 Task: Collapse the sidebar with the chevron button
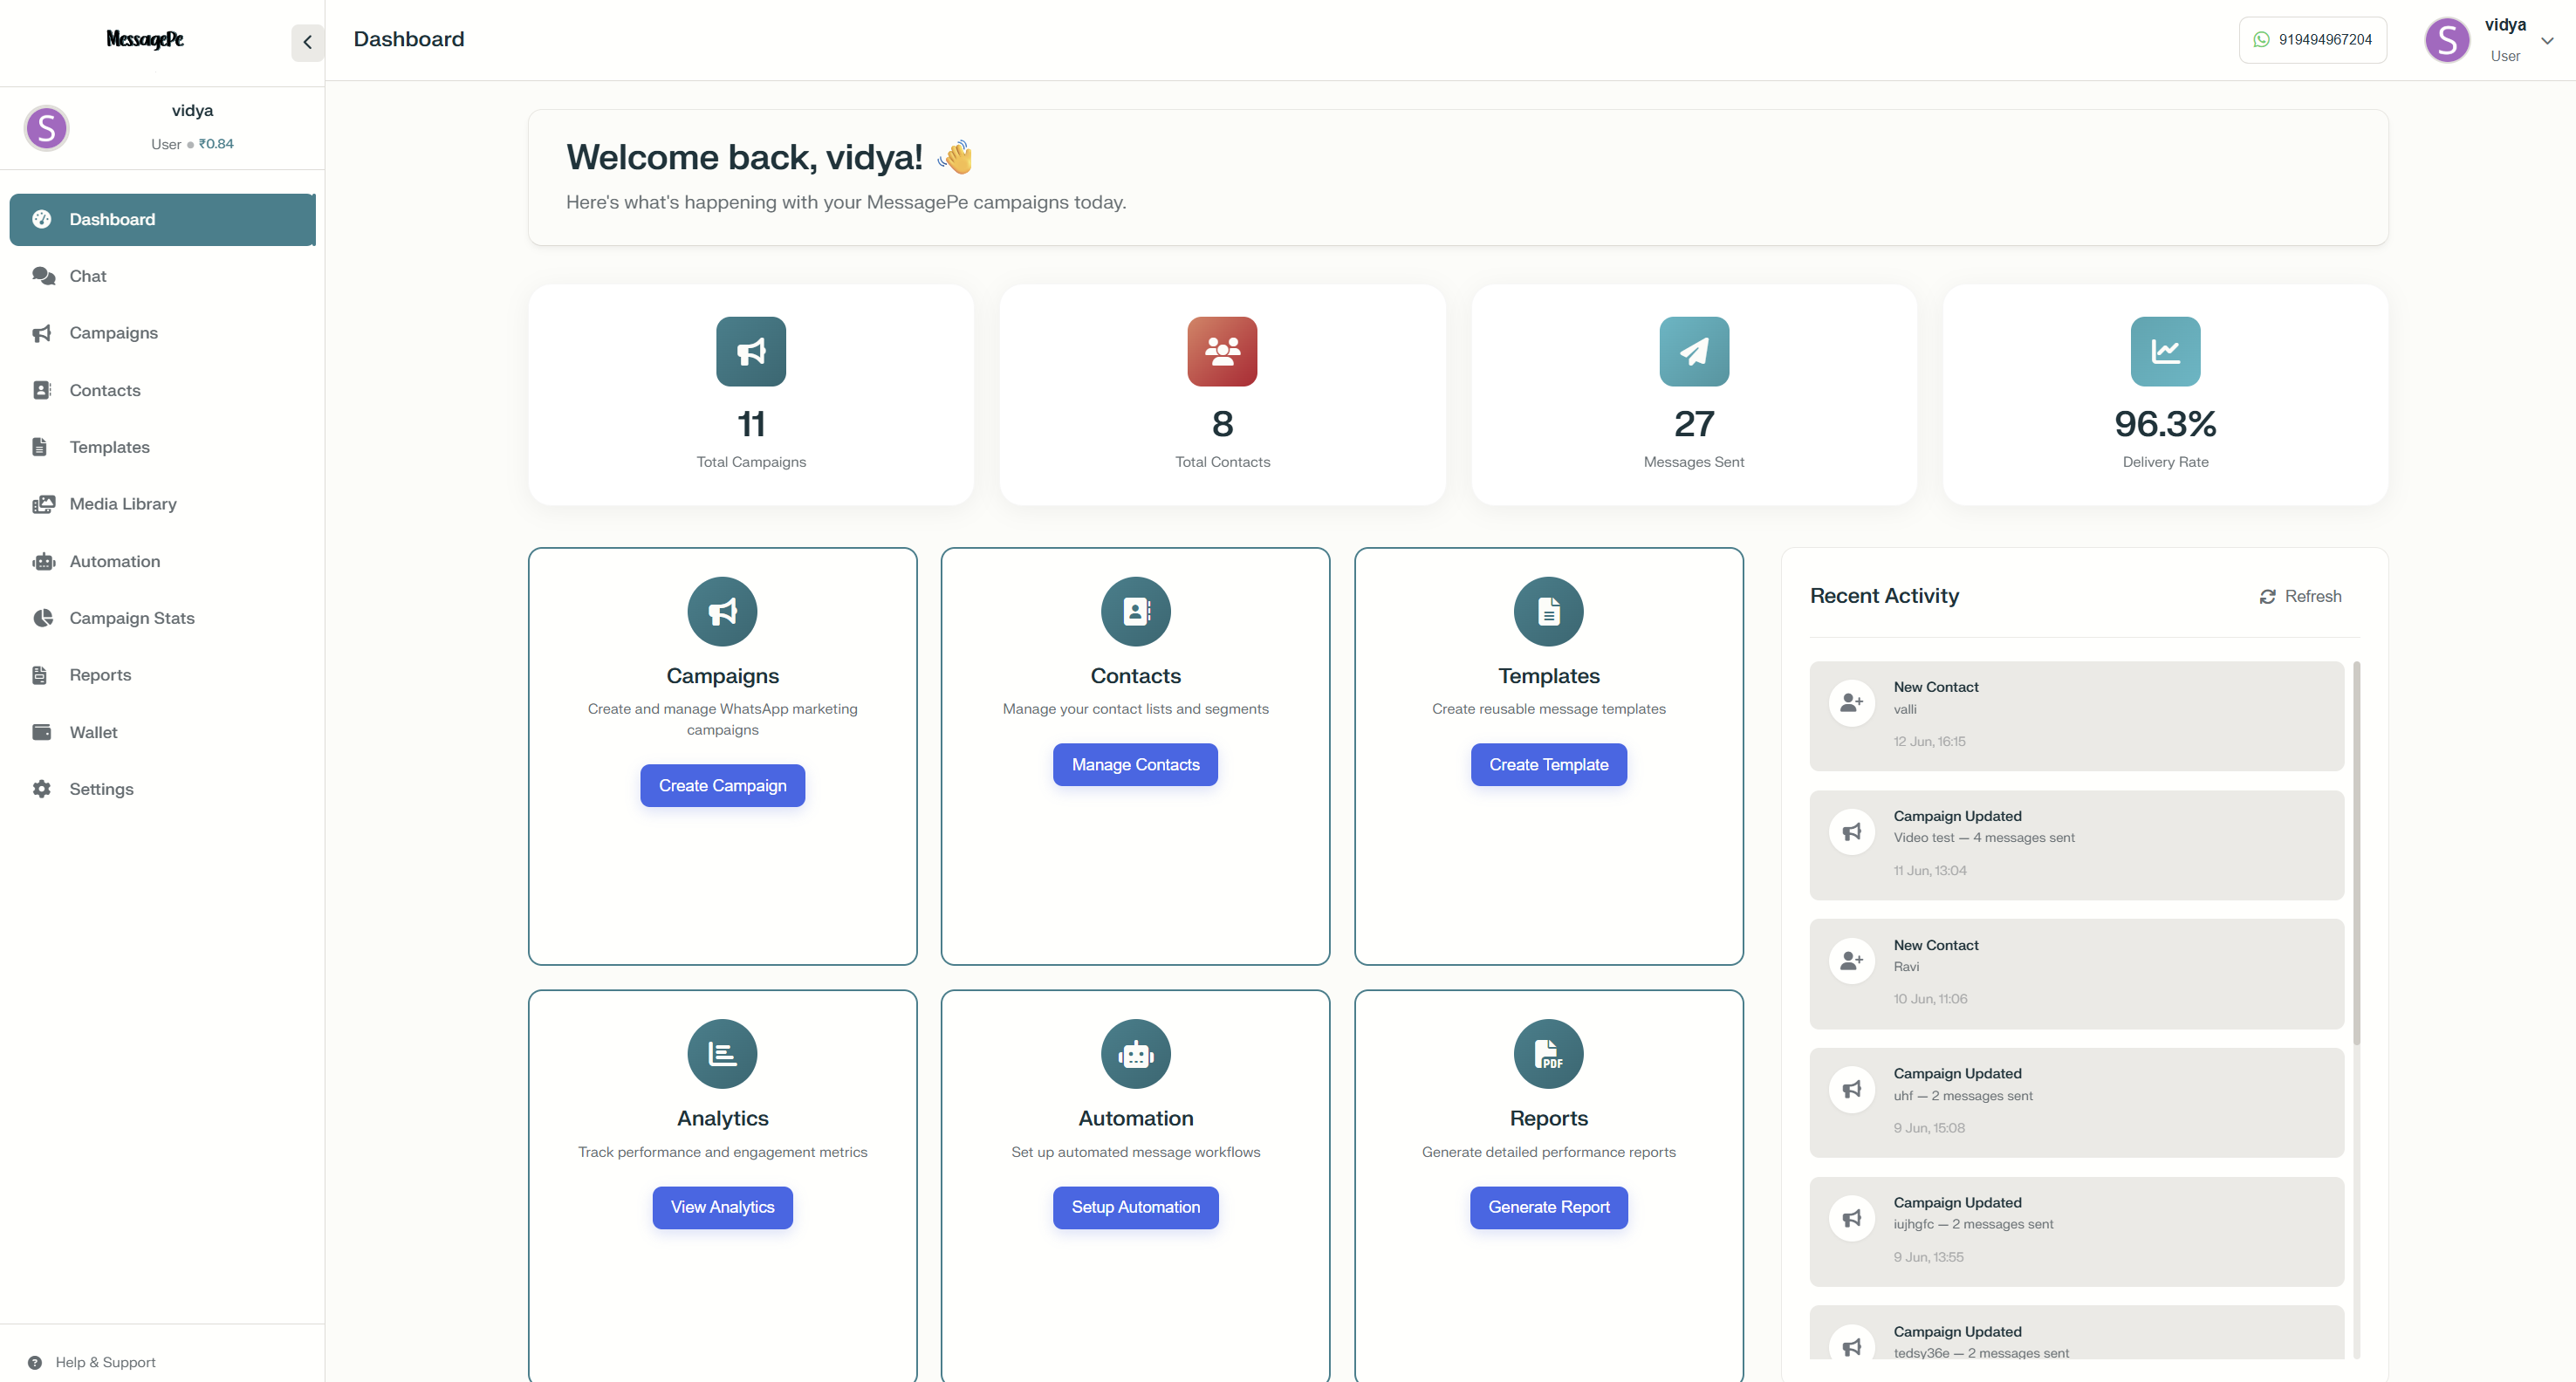pyautogui.click(x=307, y=42)
